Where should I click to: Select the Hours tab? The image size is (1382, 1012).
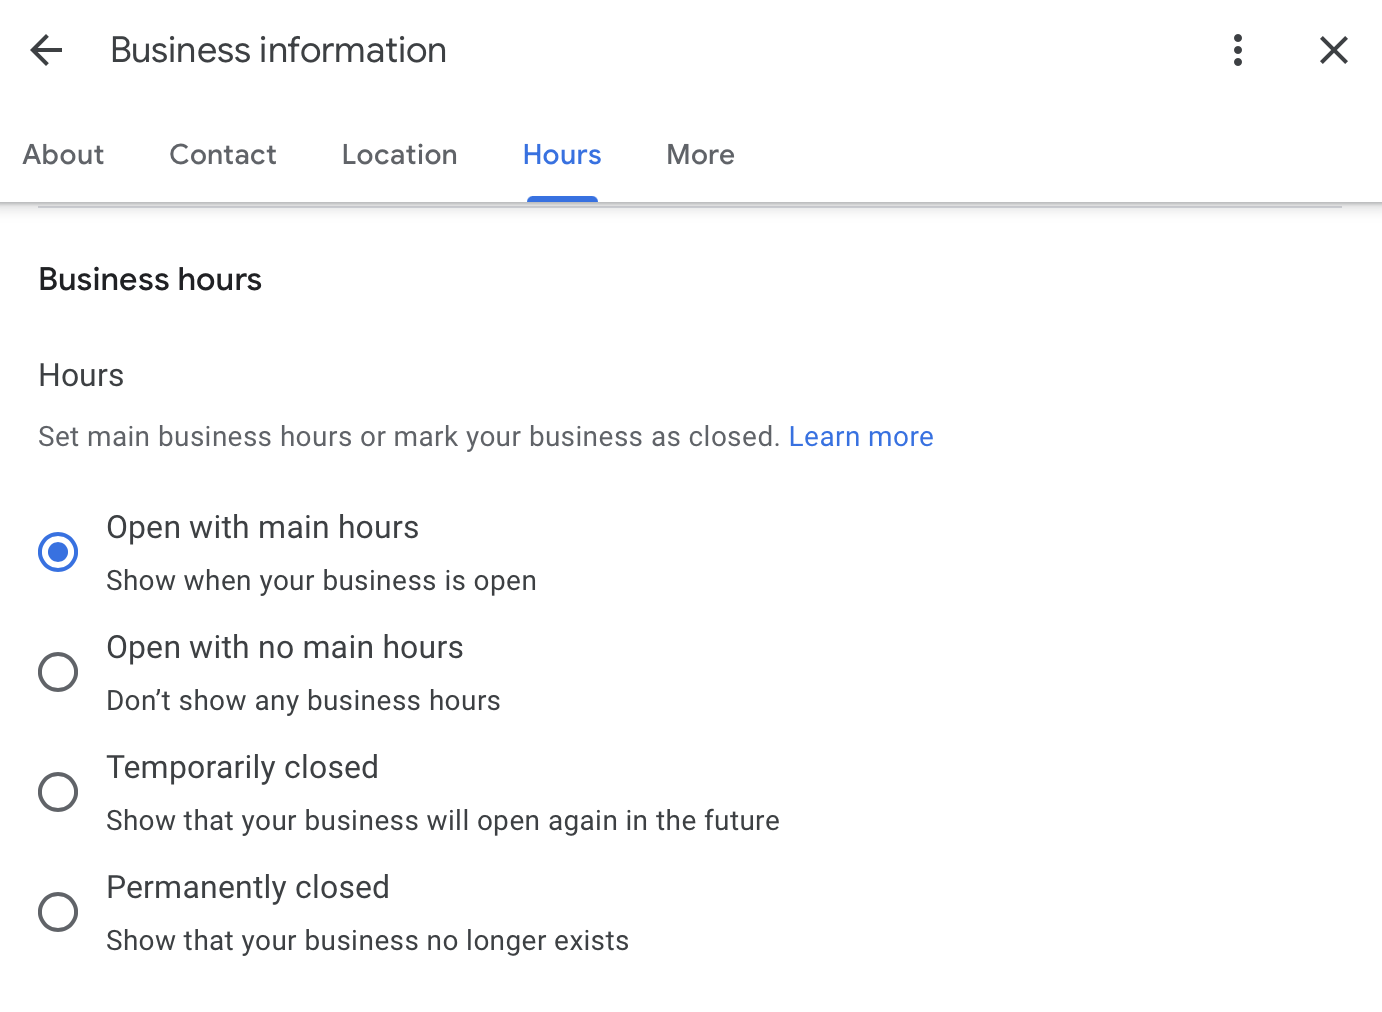(562, 155)
